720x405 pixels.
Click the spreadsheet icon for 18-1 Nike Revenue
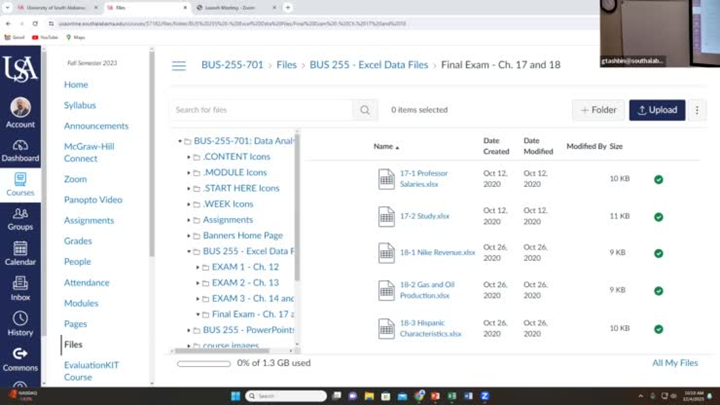pyautogui.click(x=386, y=253)
